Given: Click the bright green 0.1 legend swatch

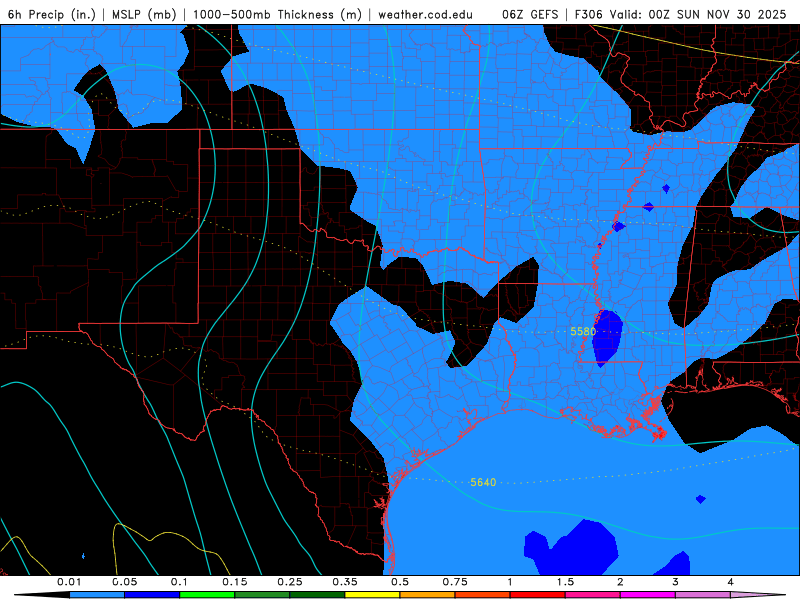Looking at the screenshot, I should click(207, 595).
